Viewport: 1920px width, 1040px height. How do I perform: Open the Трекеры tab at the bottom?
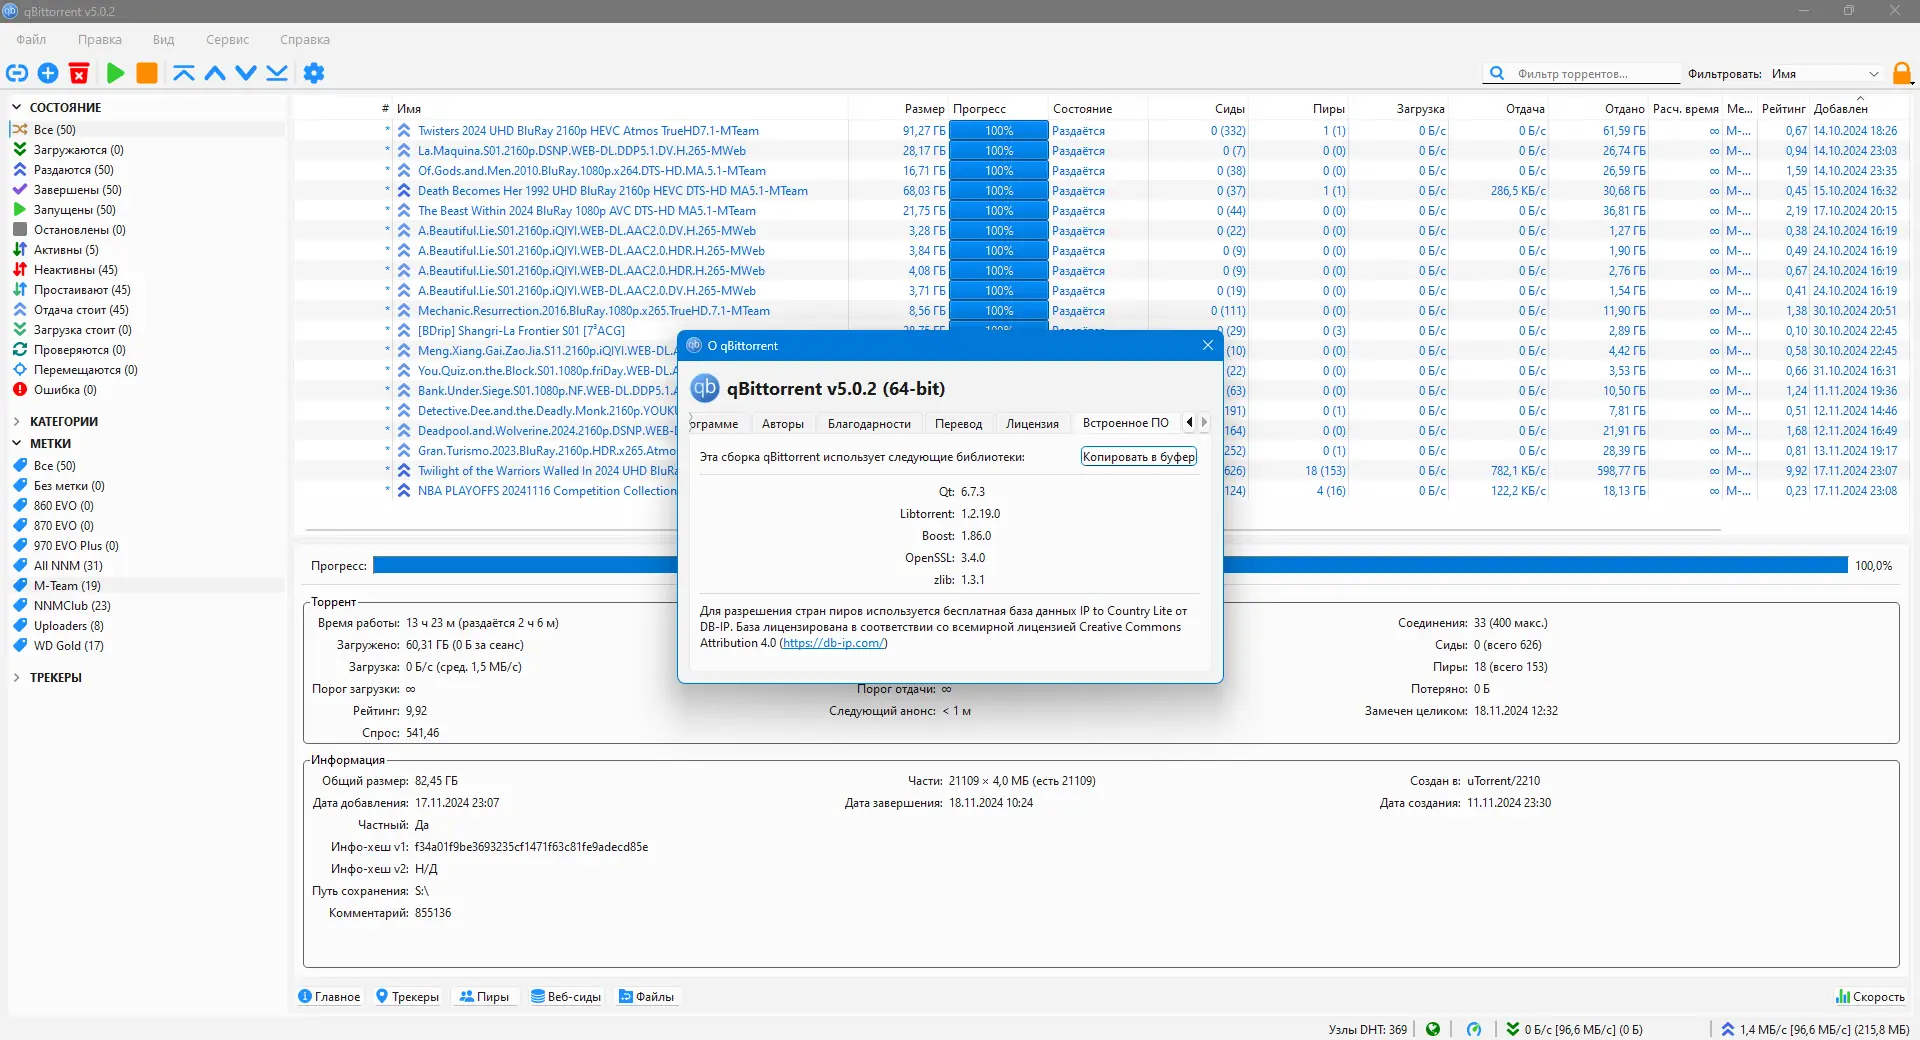[407, 997]
